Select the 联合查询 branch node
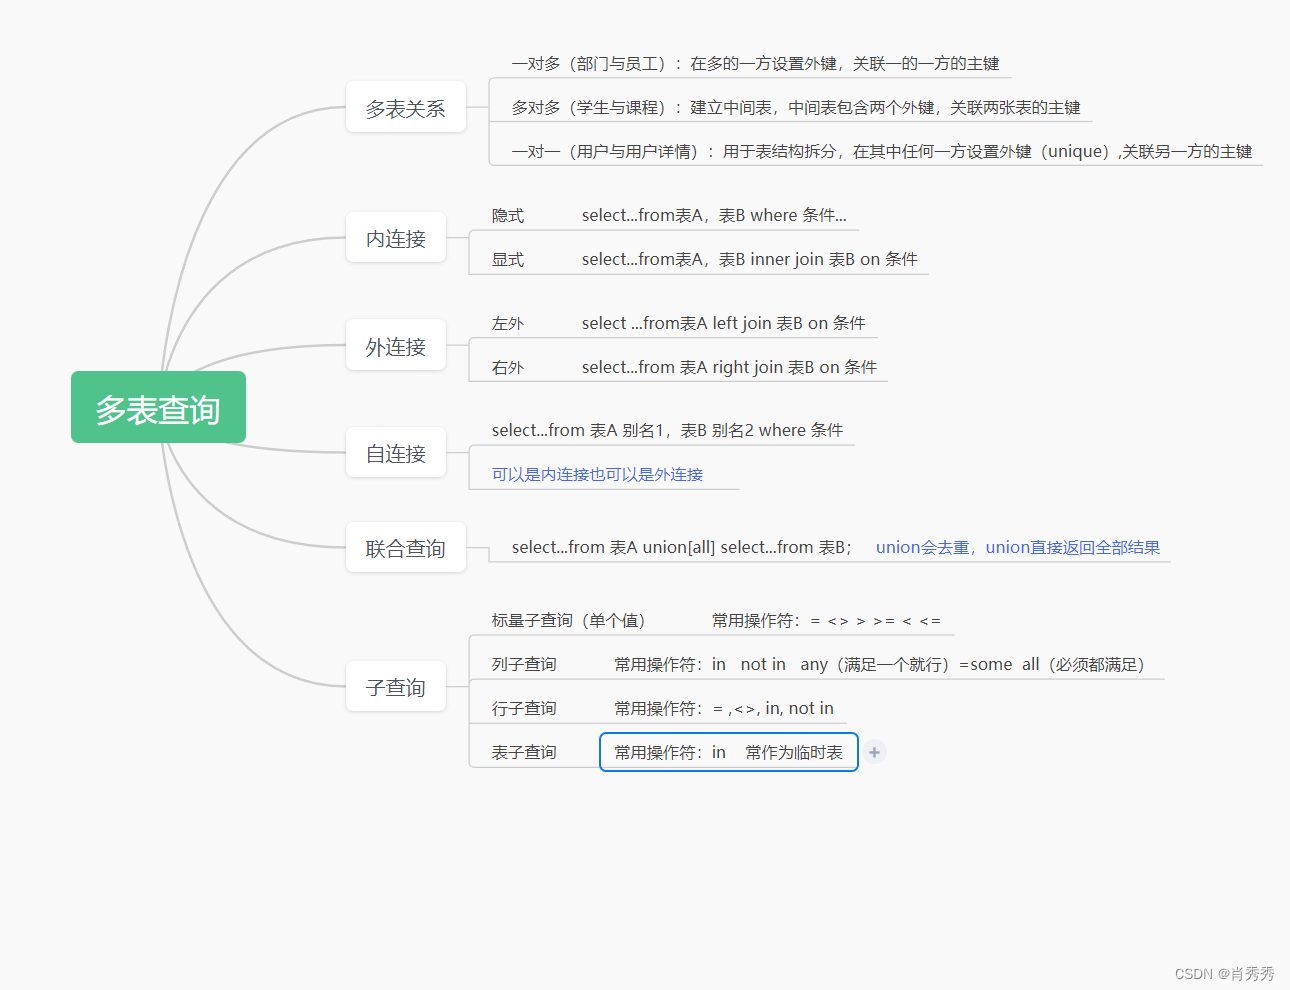 [405, 547]
